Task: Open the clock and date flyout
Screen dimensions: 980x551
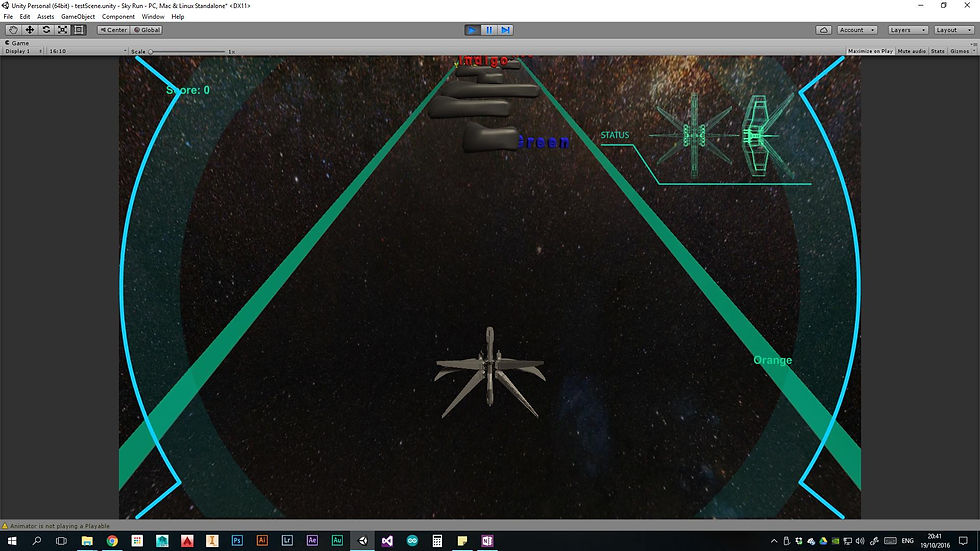Action: click(935, 541)
